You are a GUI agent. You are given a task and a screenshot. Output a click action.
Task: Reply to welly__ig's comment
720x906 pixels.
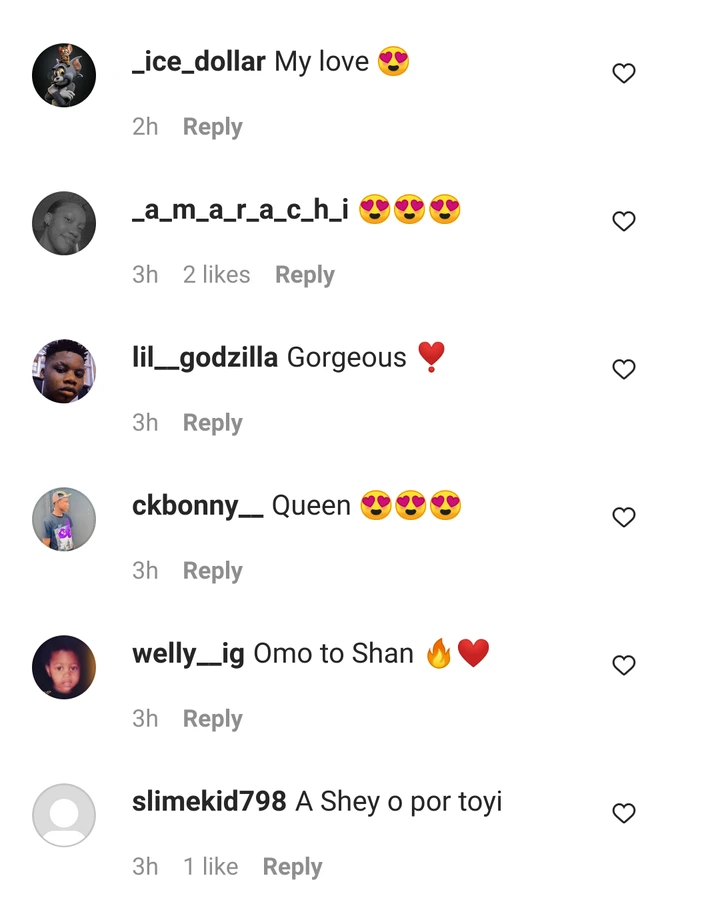(213, 719)
